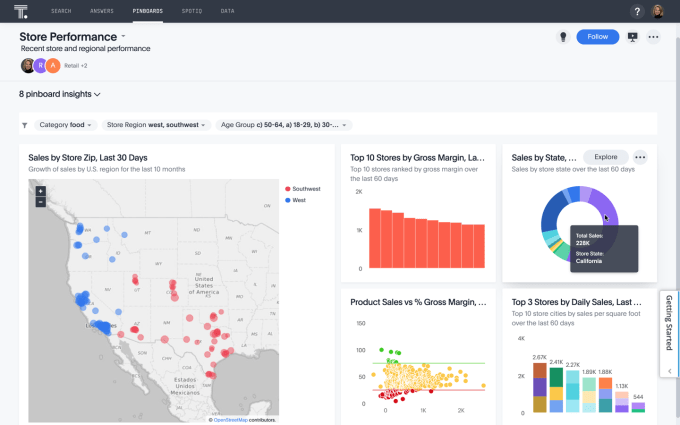Open the Store Region filter dropdown
The image size is (680, 425).
click(157, 125)
